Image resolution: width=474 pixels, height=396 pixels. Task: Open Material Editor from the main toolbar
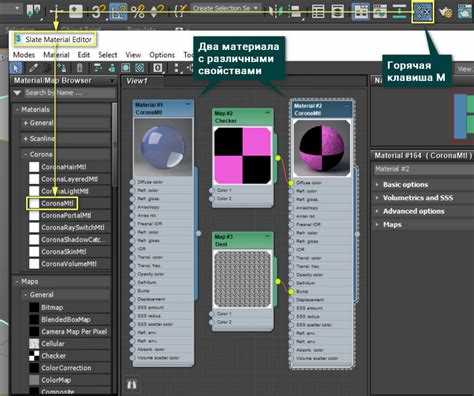(423, 12)
